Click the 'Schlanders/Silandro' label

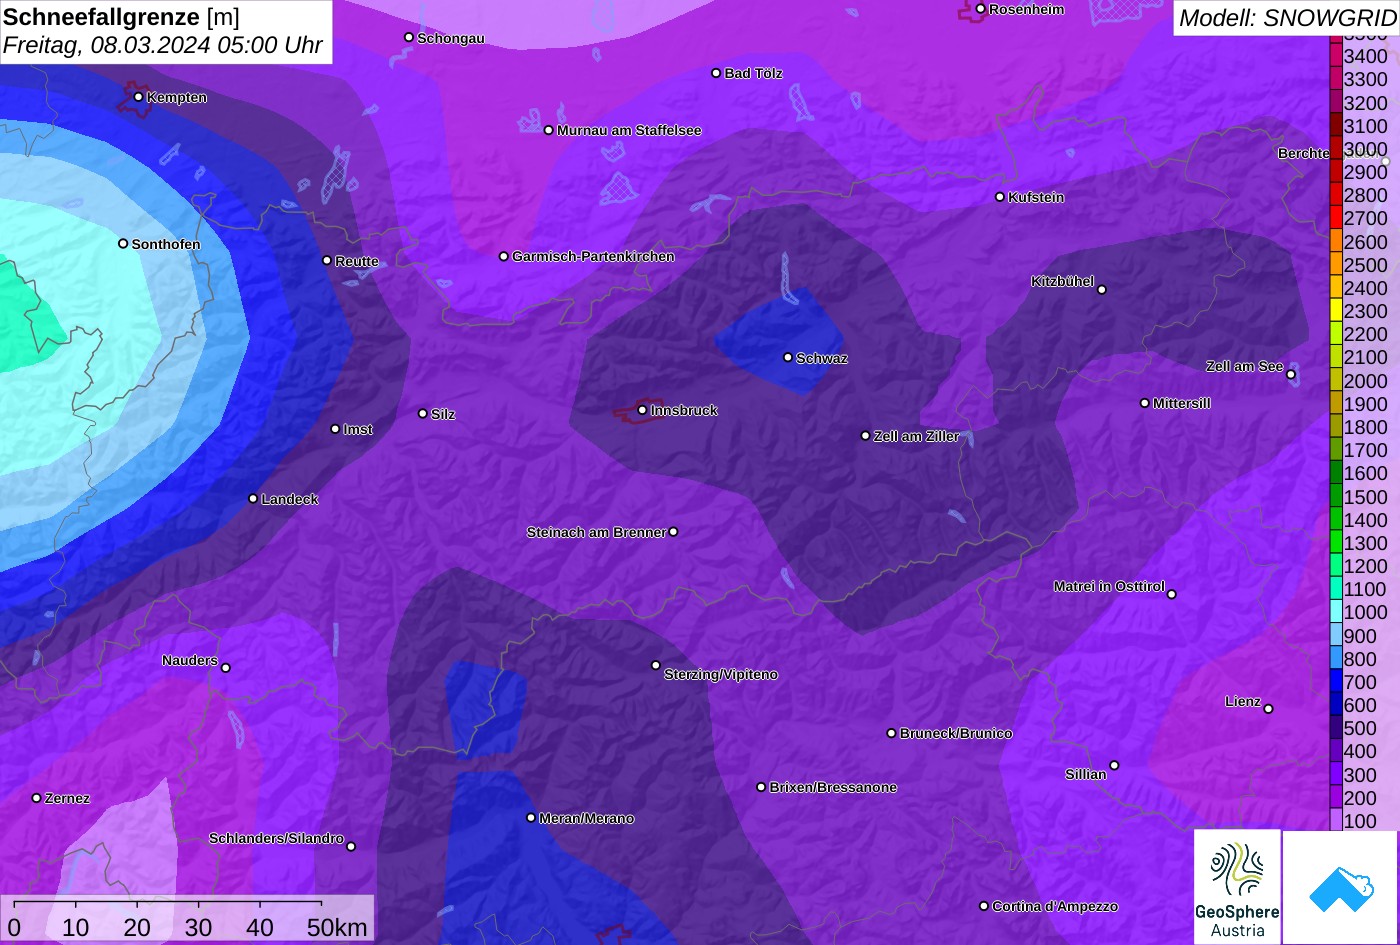[x=276, y=838]
